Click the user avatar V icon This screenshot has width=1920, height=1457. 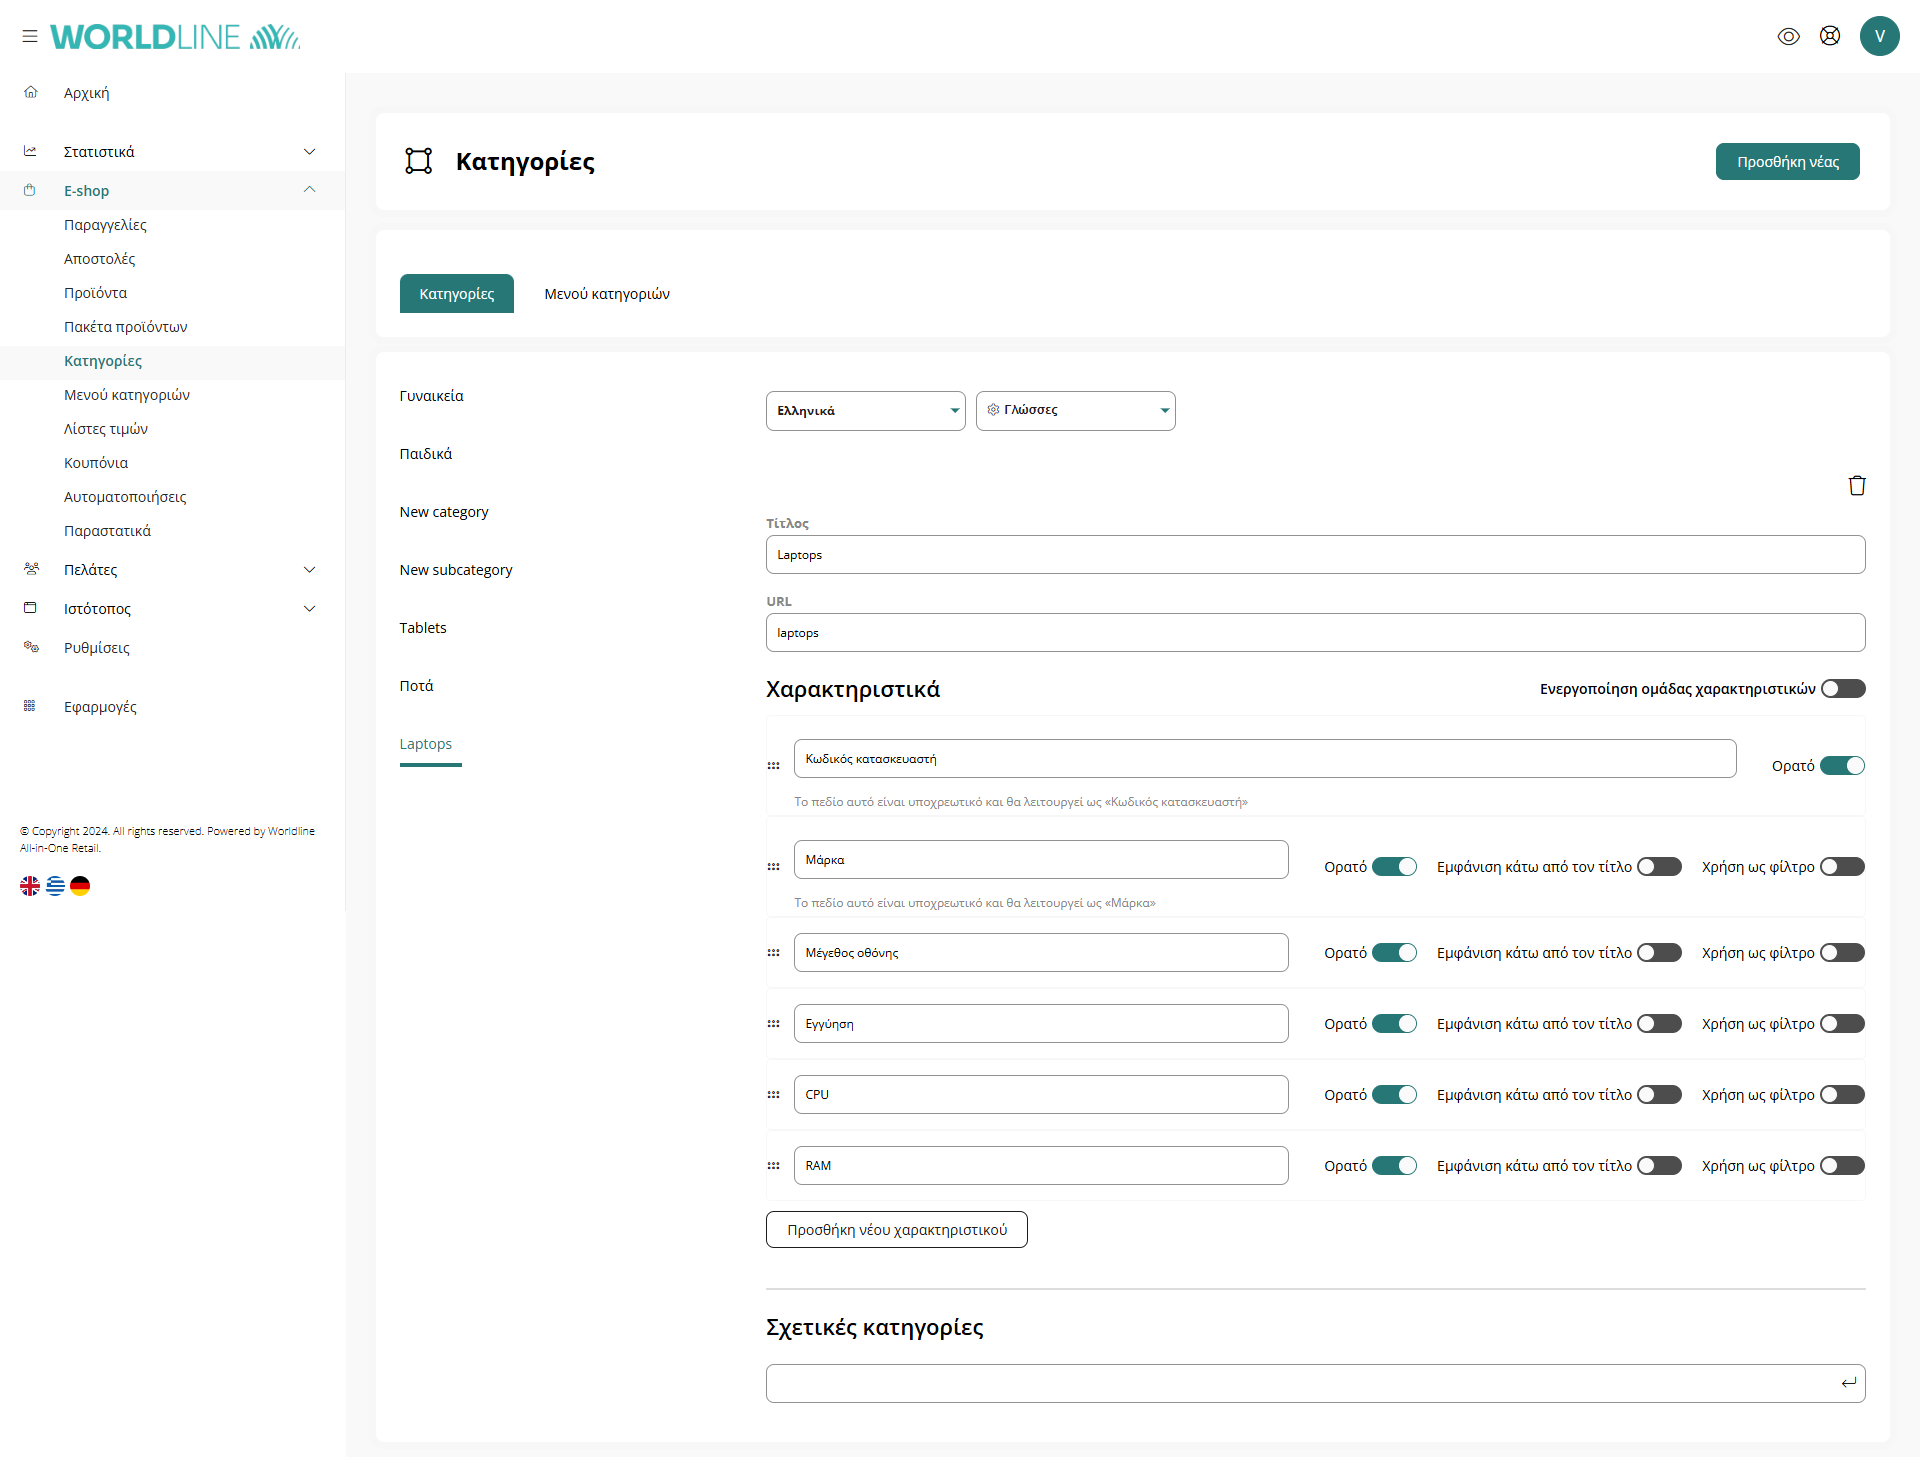pos(1879,36)
